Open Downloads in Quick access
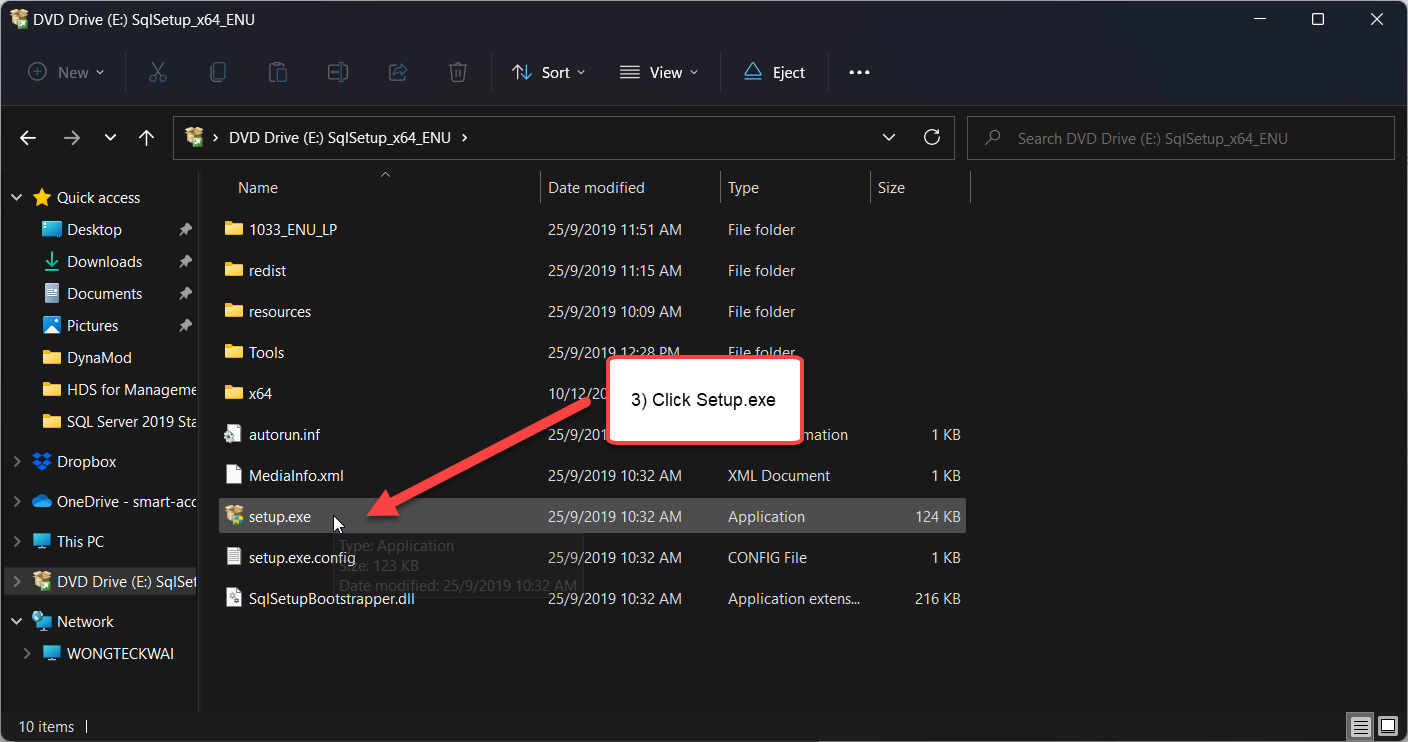The width and height of the screenshot is (1408, 742). 104,261
